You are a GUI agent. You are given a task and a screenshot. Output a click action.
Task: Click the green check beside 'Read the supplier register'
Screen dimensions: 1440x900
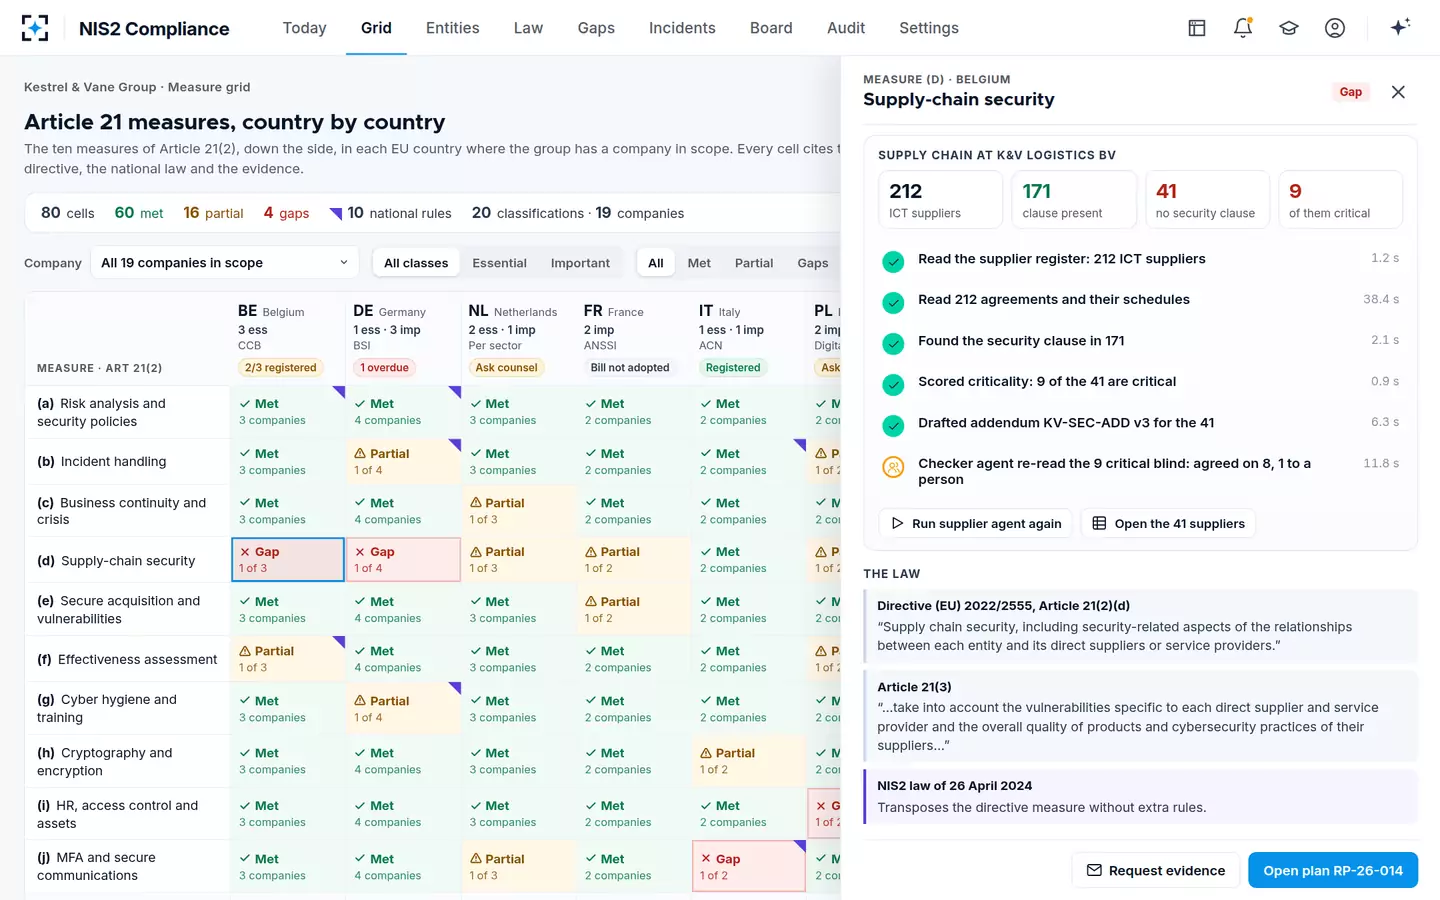click(x=894, y=262)
